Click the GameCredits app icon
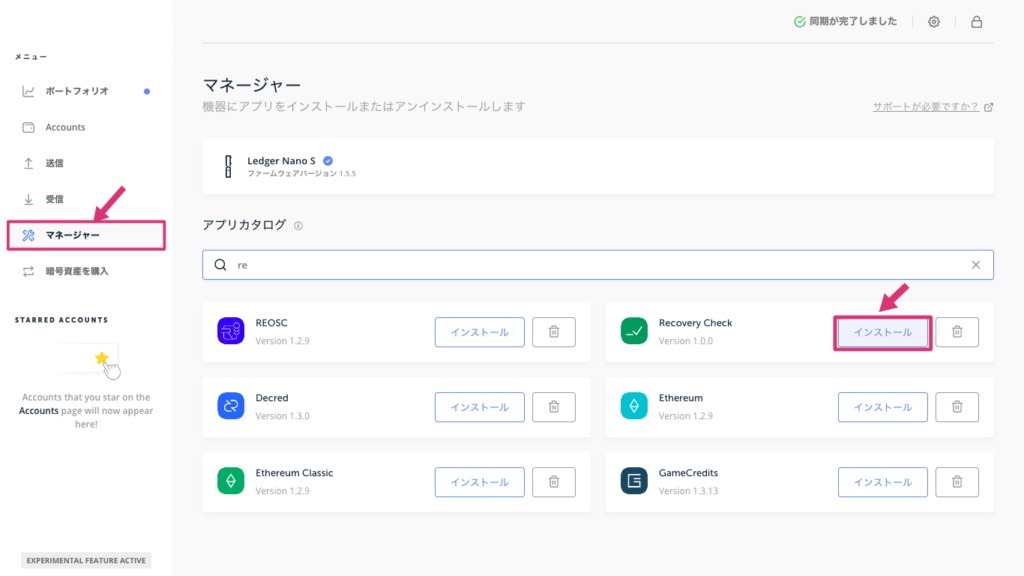This screenshot has width=1024, height=576. coord(634,481)
